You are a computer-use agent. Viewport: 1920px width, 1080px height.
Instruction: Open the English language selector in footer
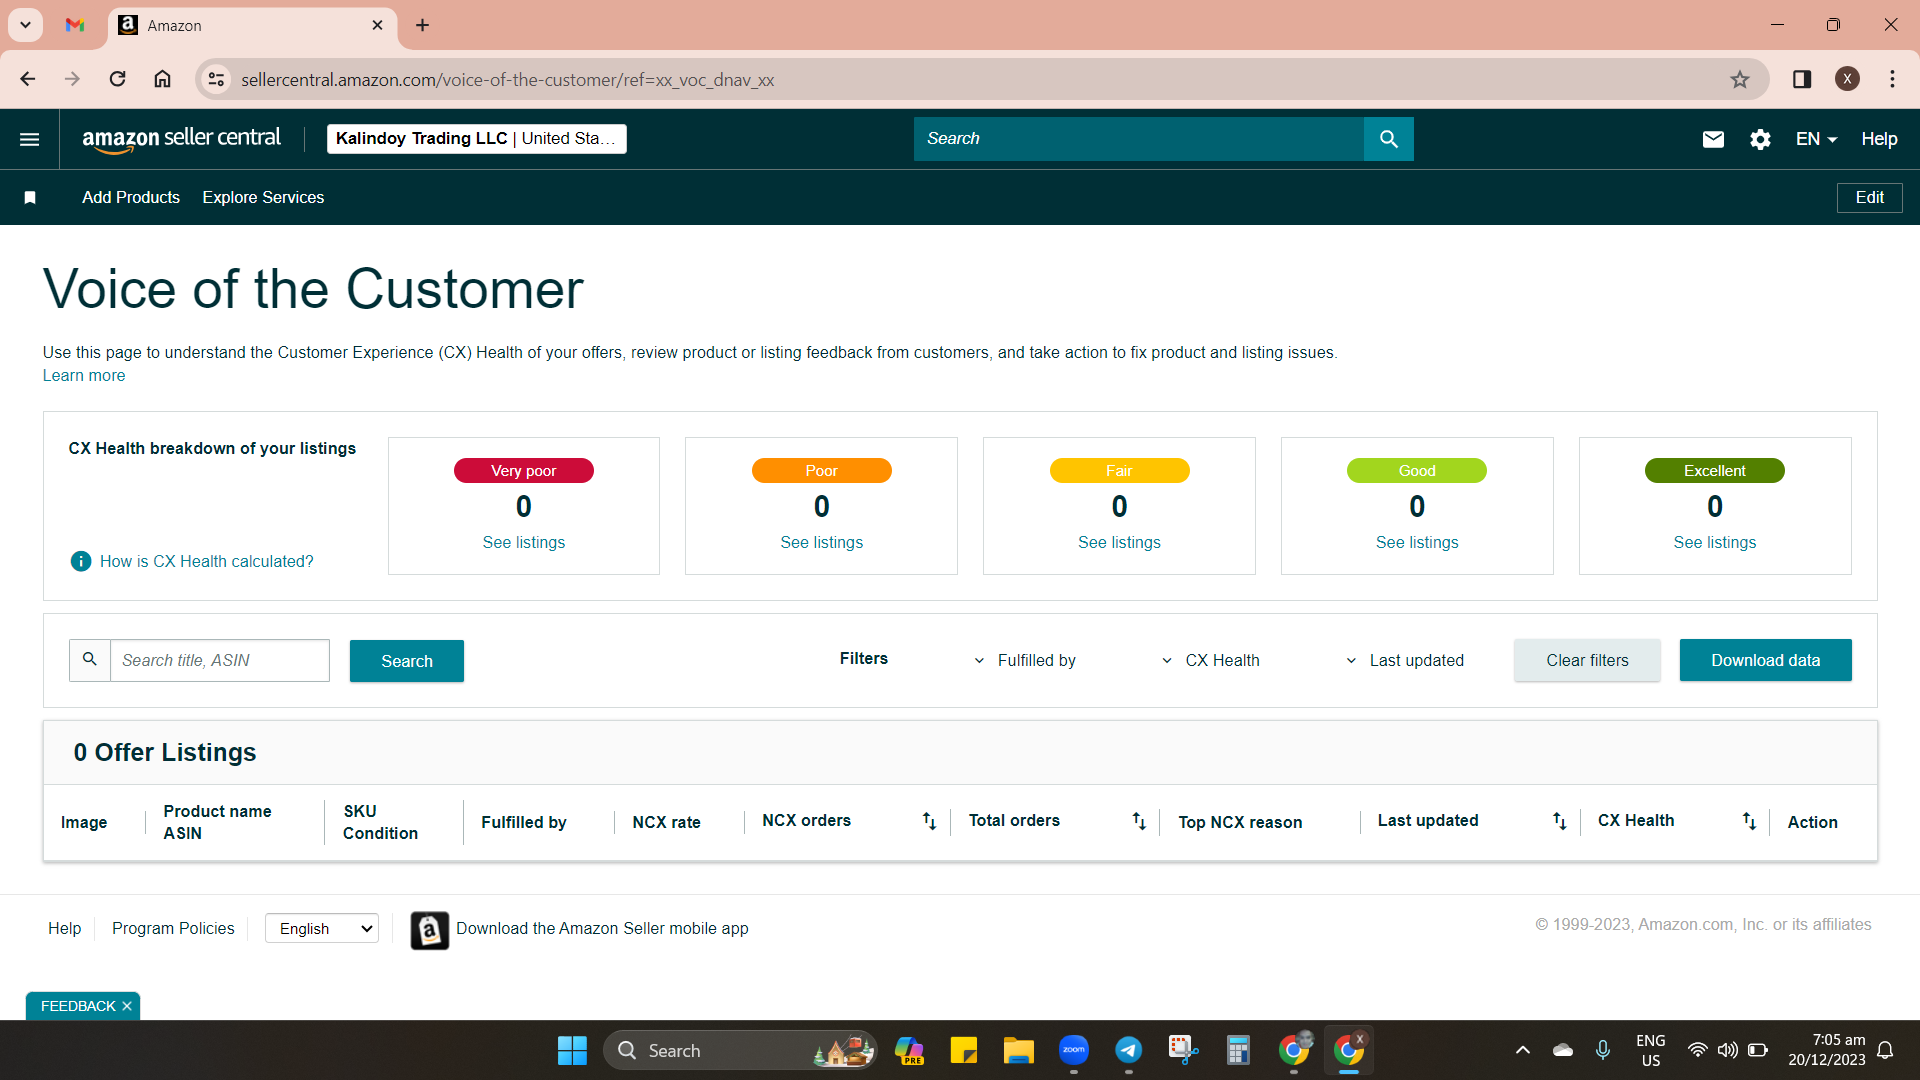[322, 929]
